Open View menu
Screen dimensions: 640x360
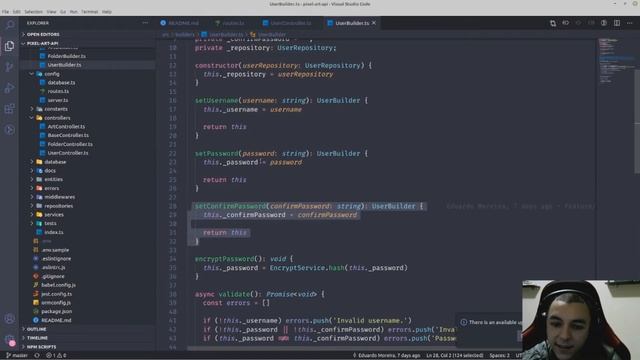51,12
